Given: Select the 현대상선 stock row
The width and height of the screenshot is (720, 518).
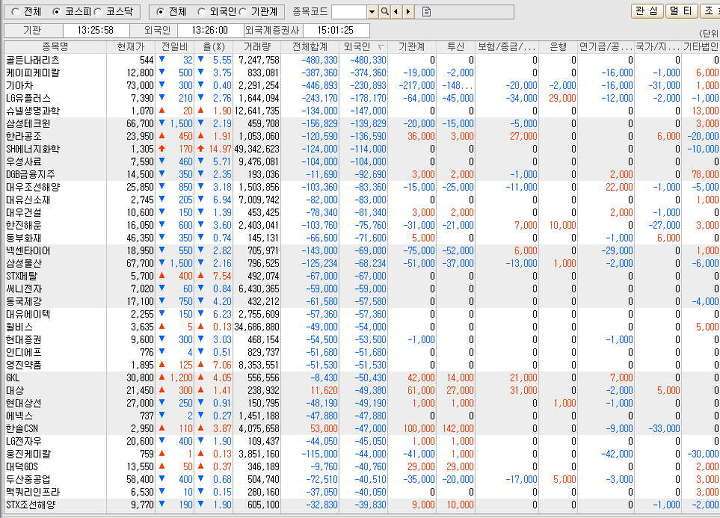Looking at the screenshot, I should (x=362, y=403).
